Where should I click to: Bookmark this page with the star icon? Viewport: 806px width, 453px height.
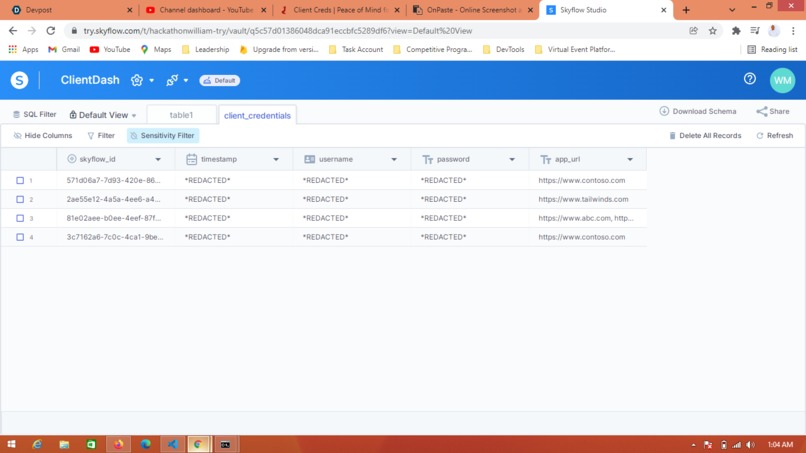pyautogui.click(x=712, y=31)
